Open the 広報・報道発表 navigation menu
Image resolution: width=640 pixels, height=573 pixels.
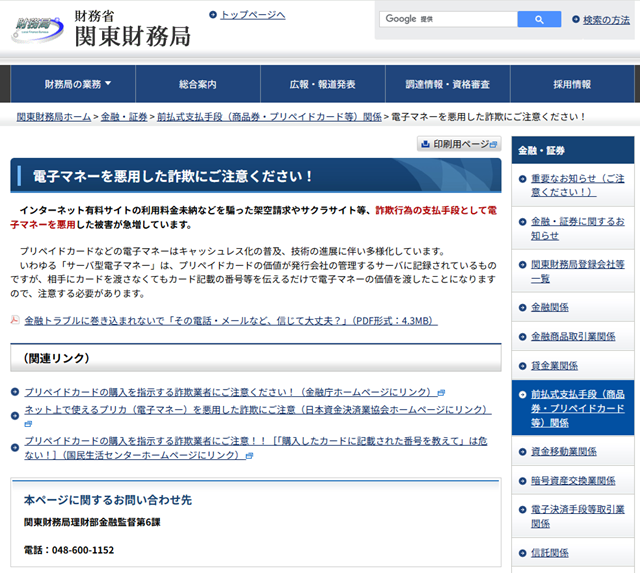(x=322, y=85)
